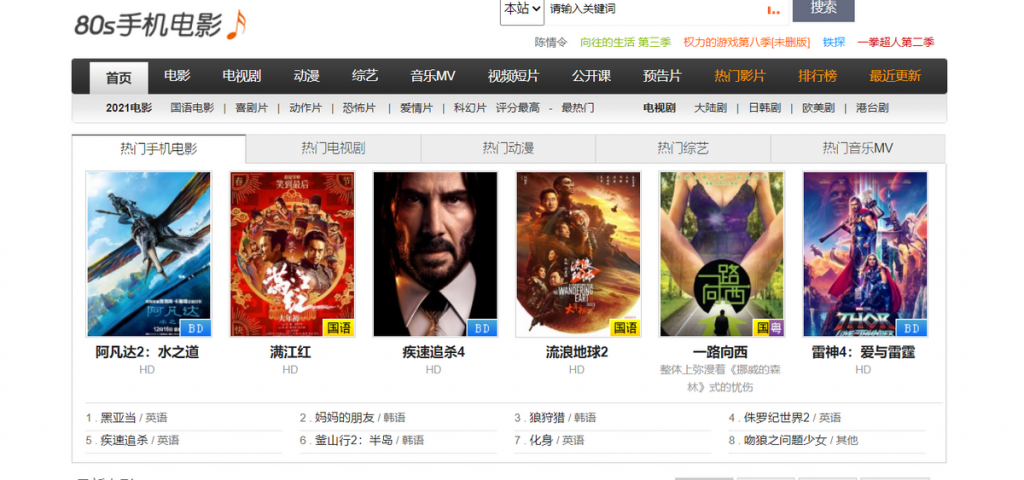Open the 阿凡达2：水之道 poster thumbnail
This screenshot has height=480, width=1024.
pos(148,254)
